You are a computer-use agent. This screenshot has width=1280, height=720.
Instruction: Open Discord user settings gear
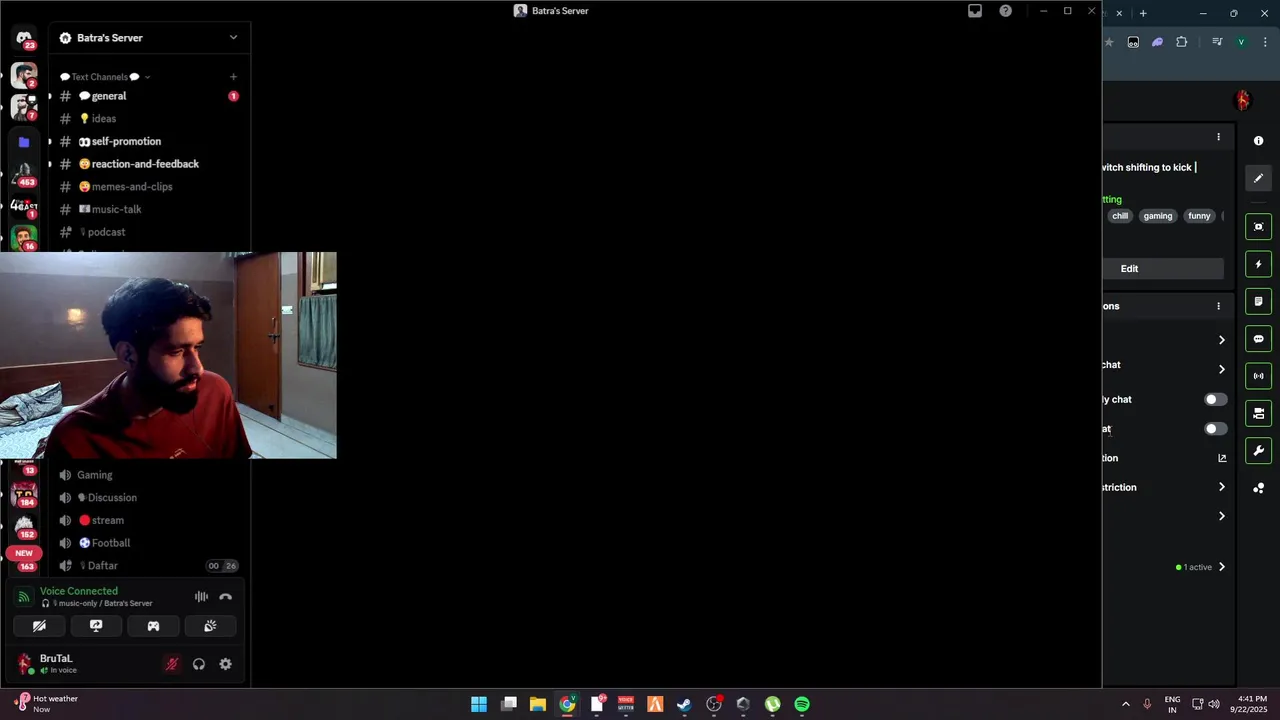point(225,664)
